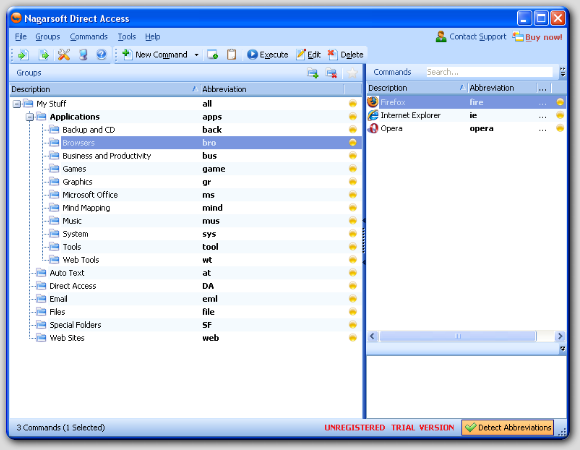Click the favorite star icon in Groups header
The image size is (580, 450).
click(353, 73)
